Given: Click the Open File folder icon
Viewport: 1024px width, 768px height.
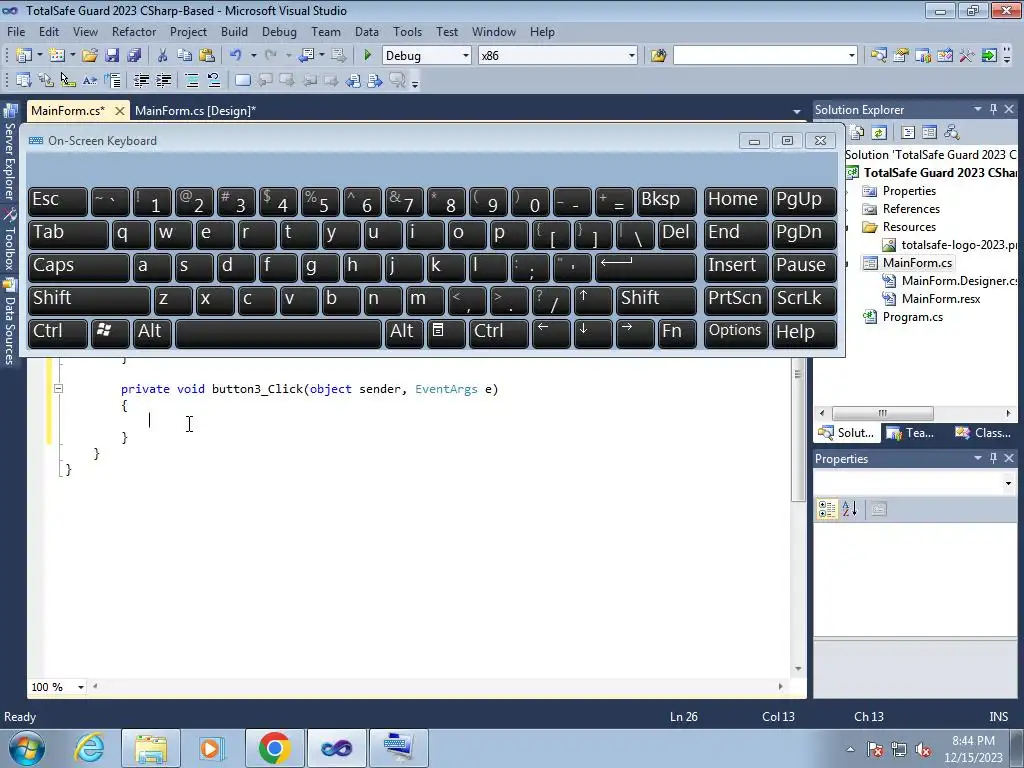Looking at the screenshot, I should (90, 56).
